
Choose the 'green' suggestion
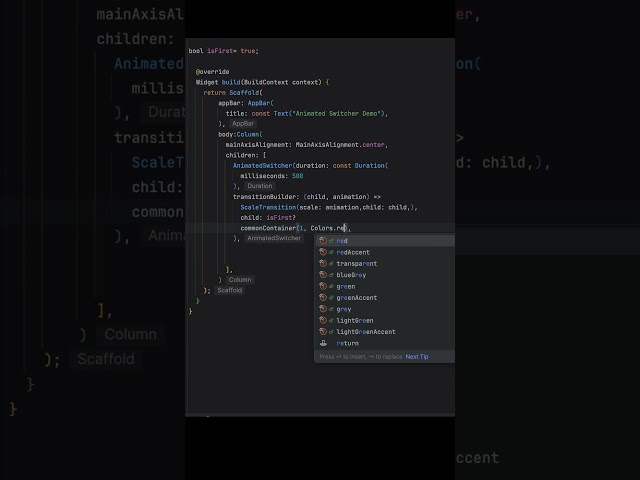[384, 287]
